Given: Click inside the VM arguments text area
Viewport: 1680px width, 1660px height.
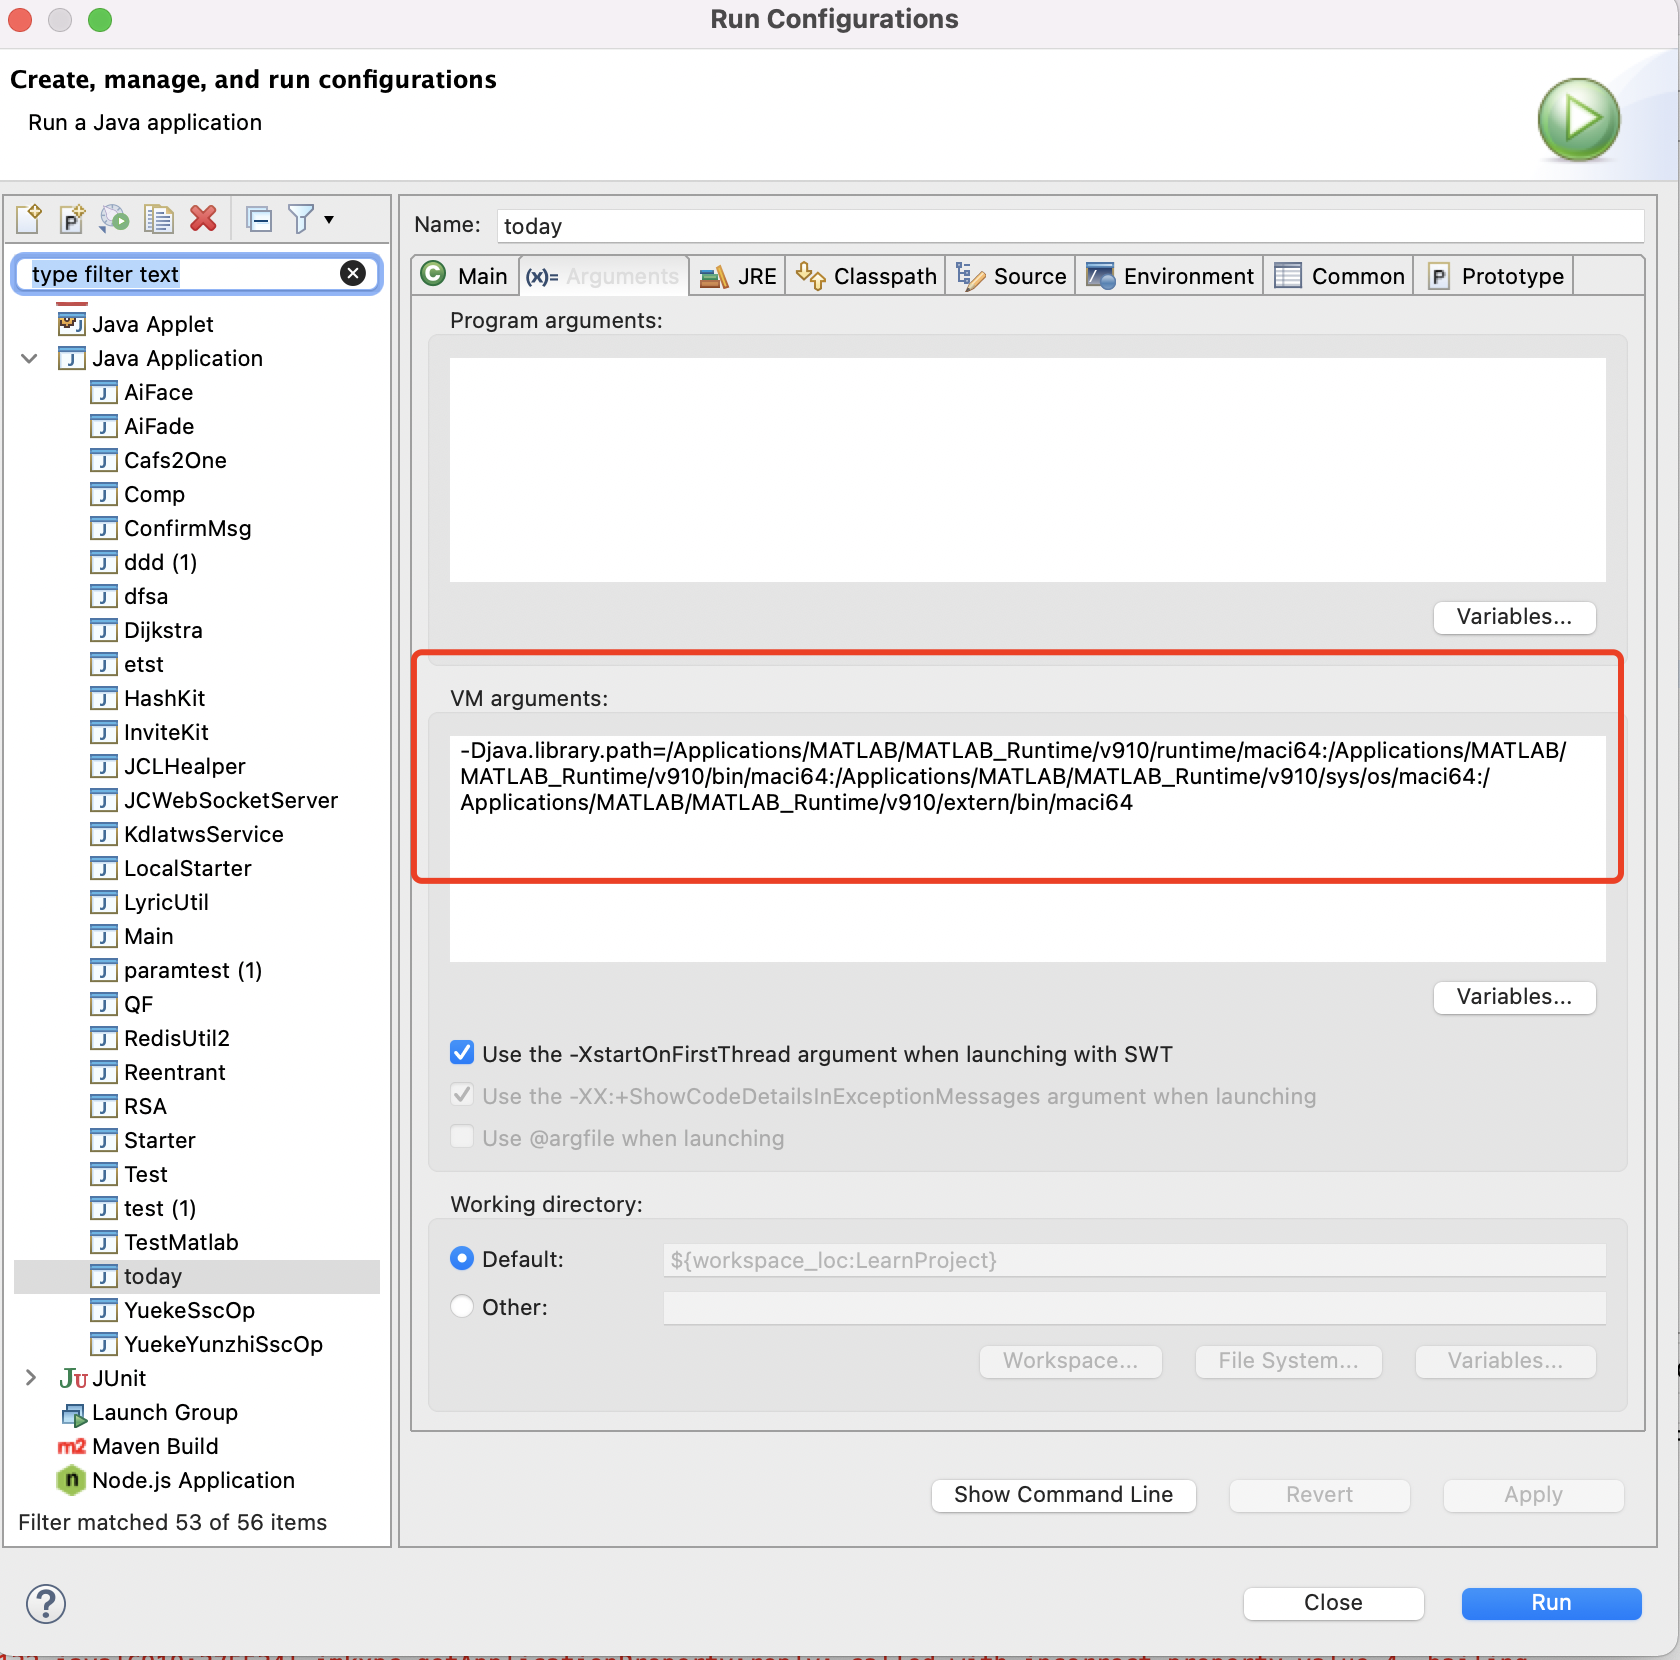Looking at the screenshot, I should (x=1027, y=849).
